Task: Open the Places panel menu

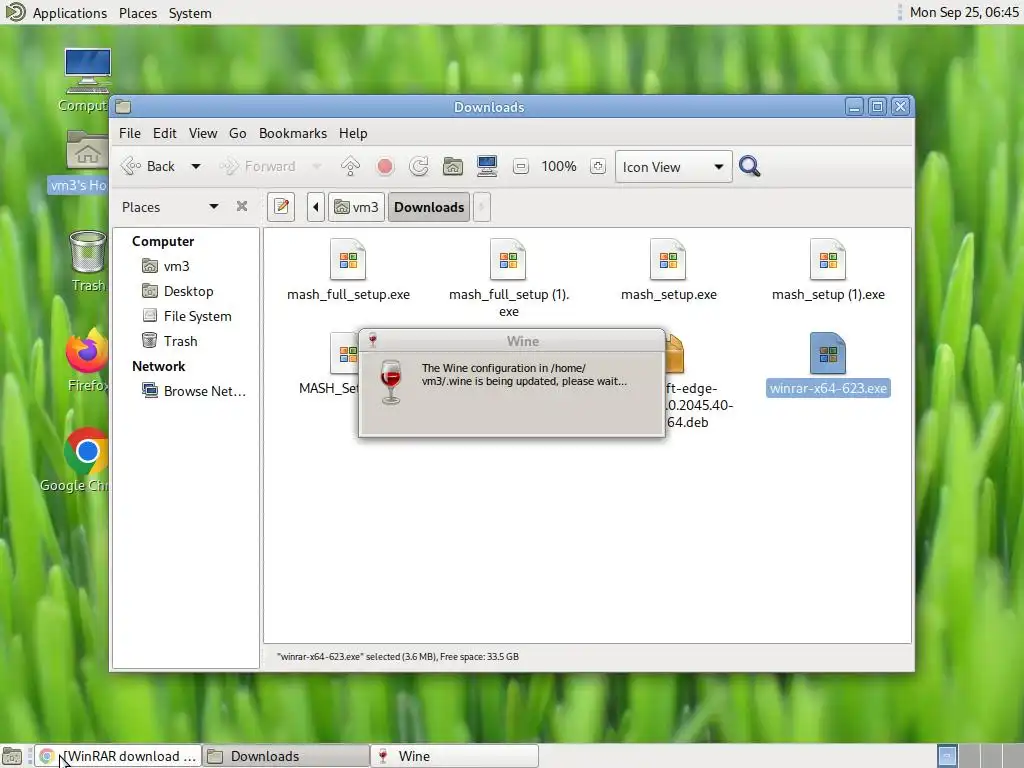Action: tap(138, 13)
